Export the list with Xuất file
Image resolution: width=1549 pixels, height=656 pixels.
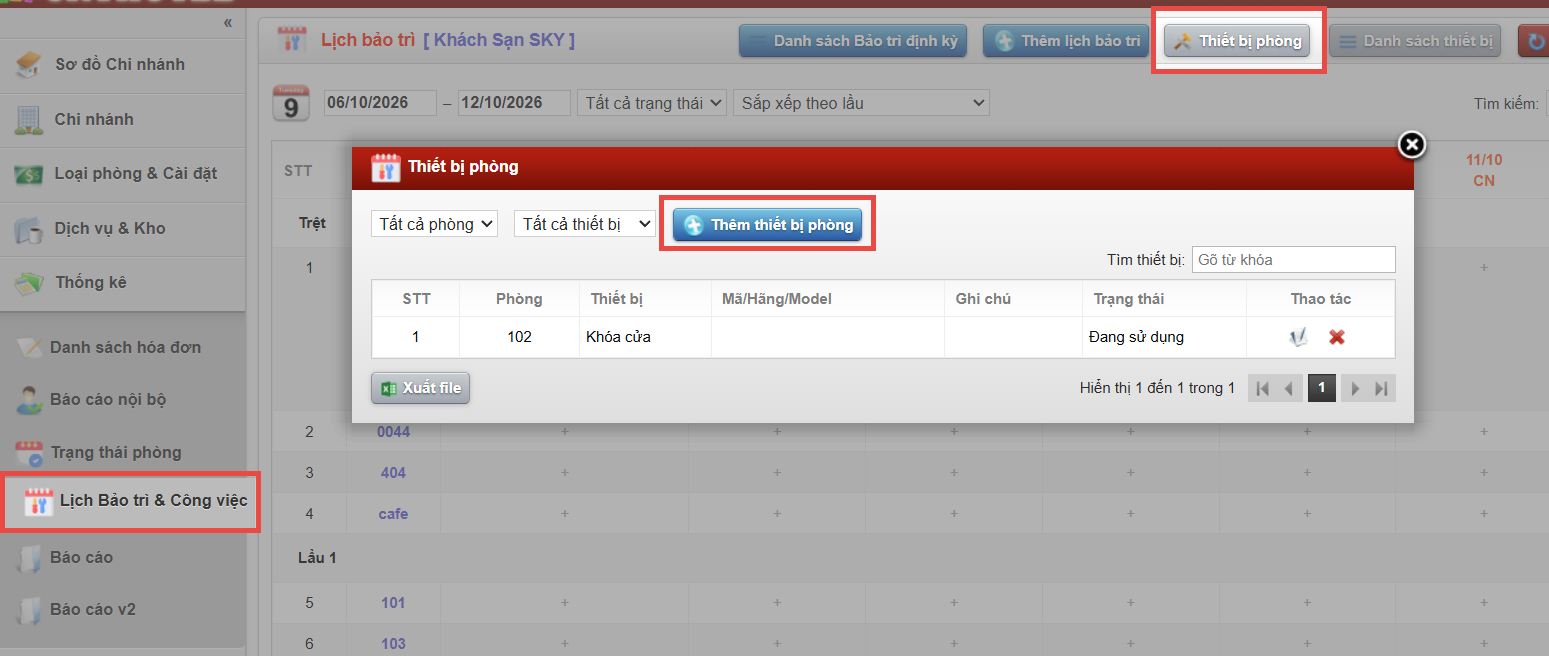[420, 388]
